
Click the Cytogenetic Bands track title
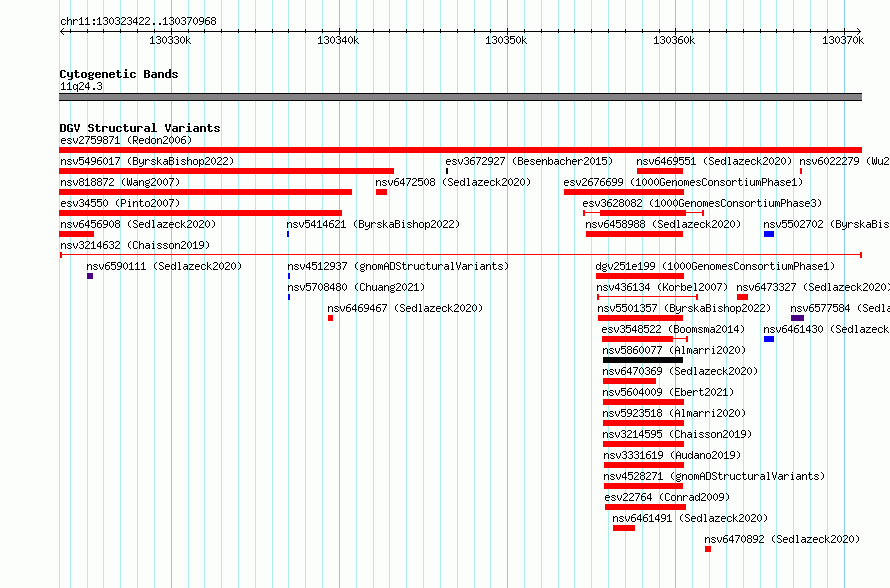click(119, 74)
